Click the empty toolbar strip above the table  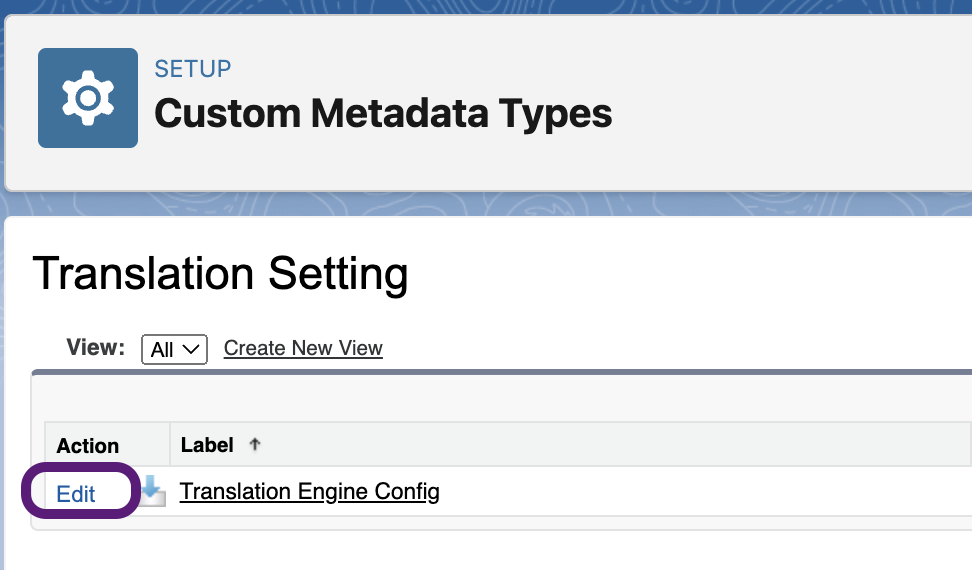(x=500, y=397)
